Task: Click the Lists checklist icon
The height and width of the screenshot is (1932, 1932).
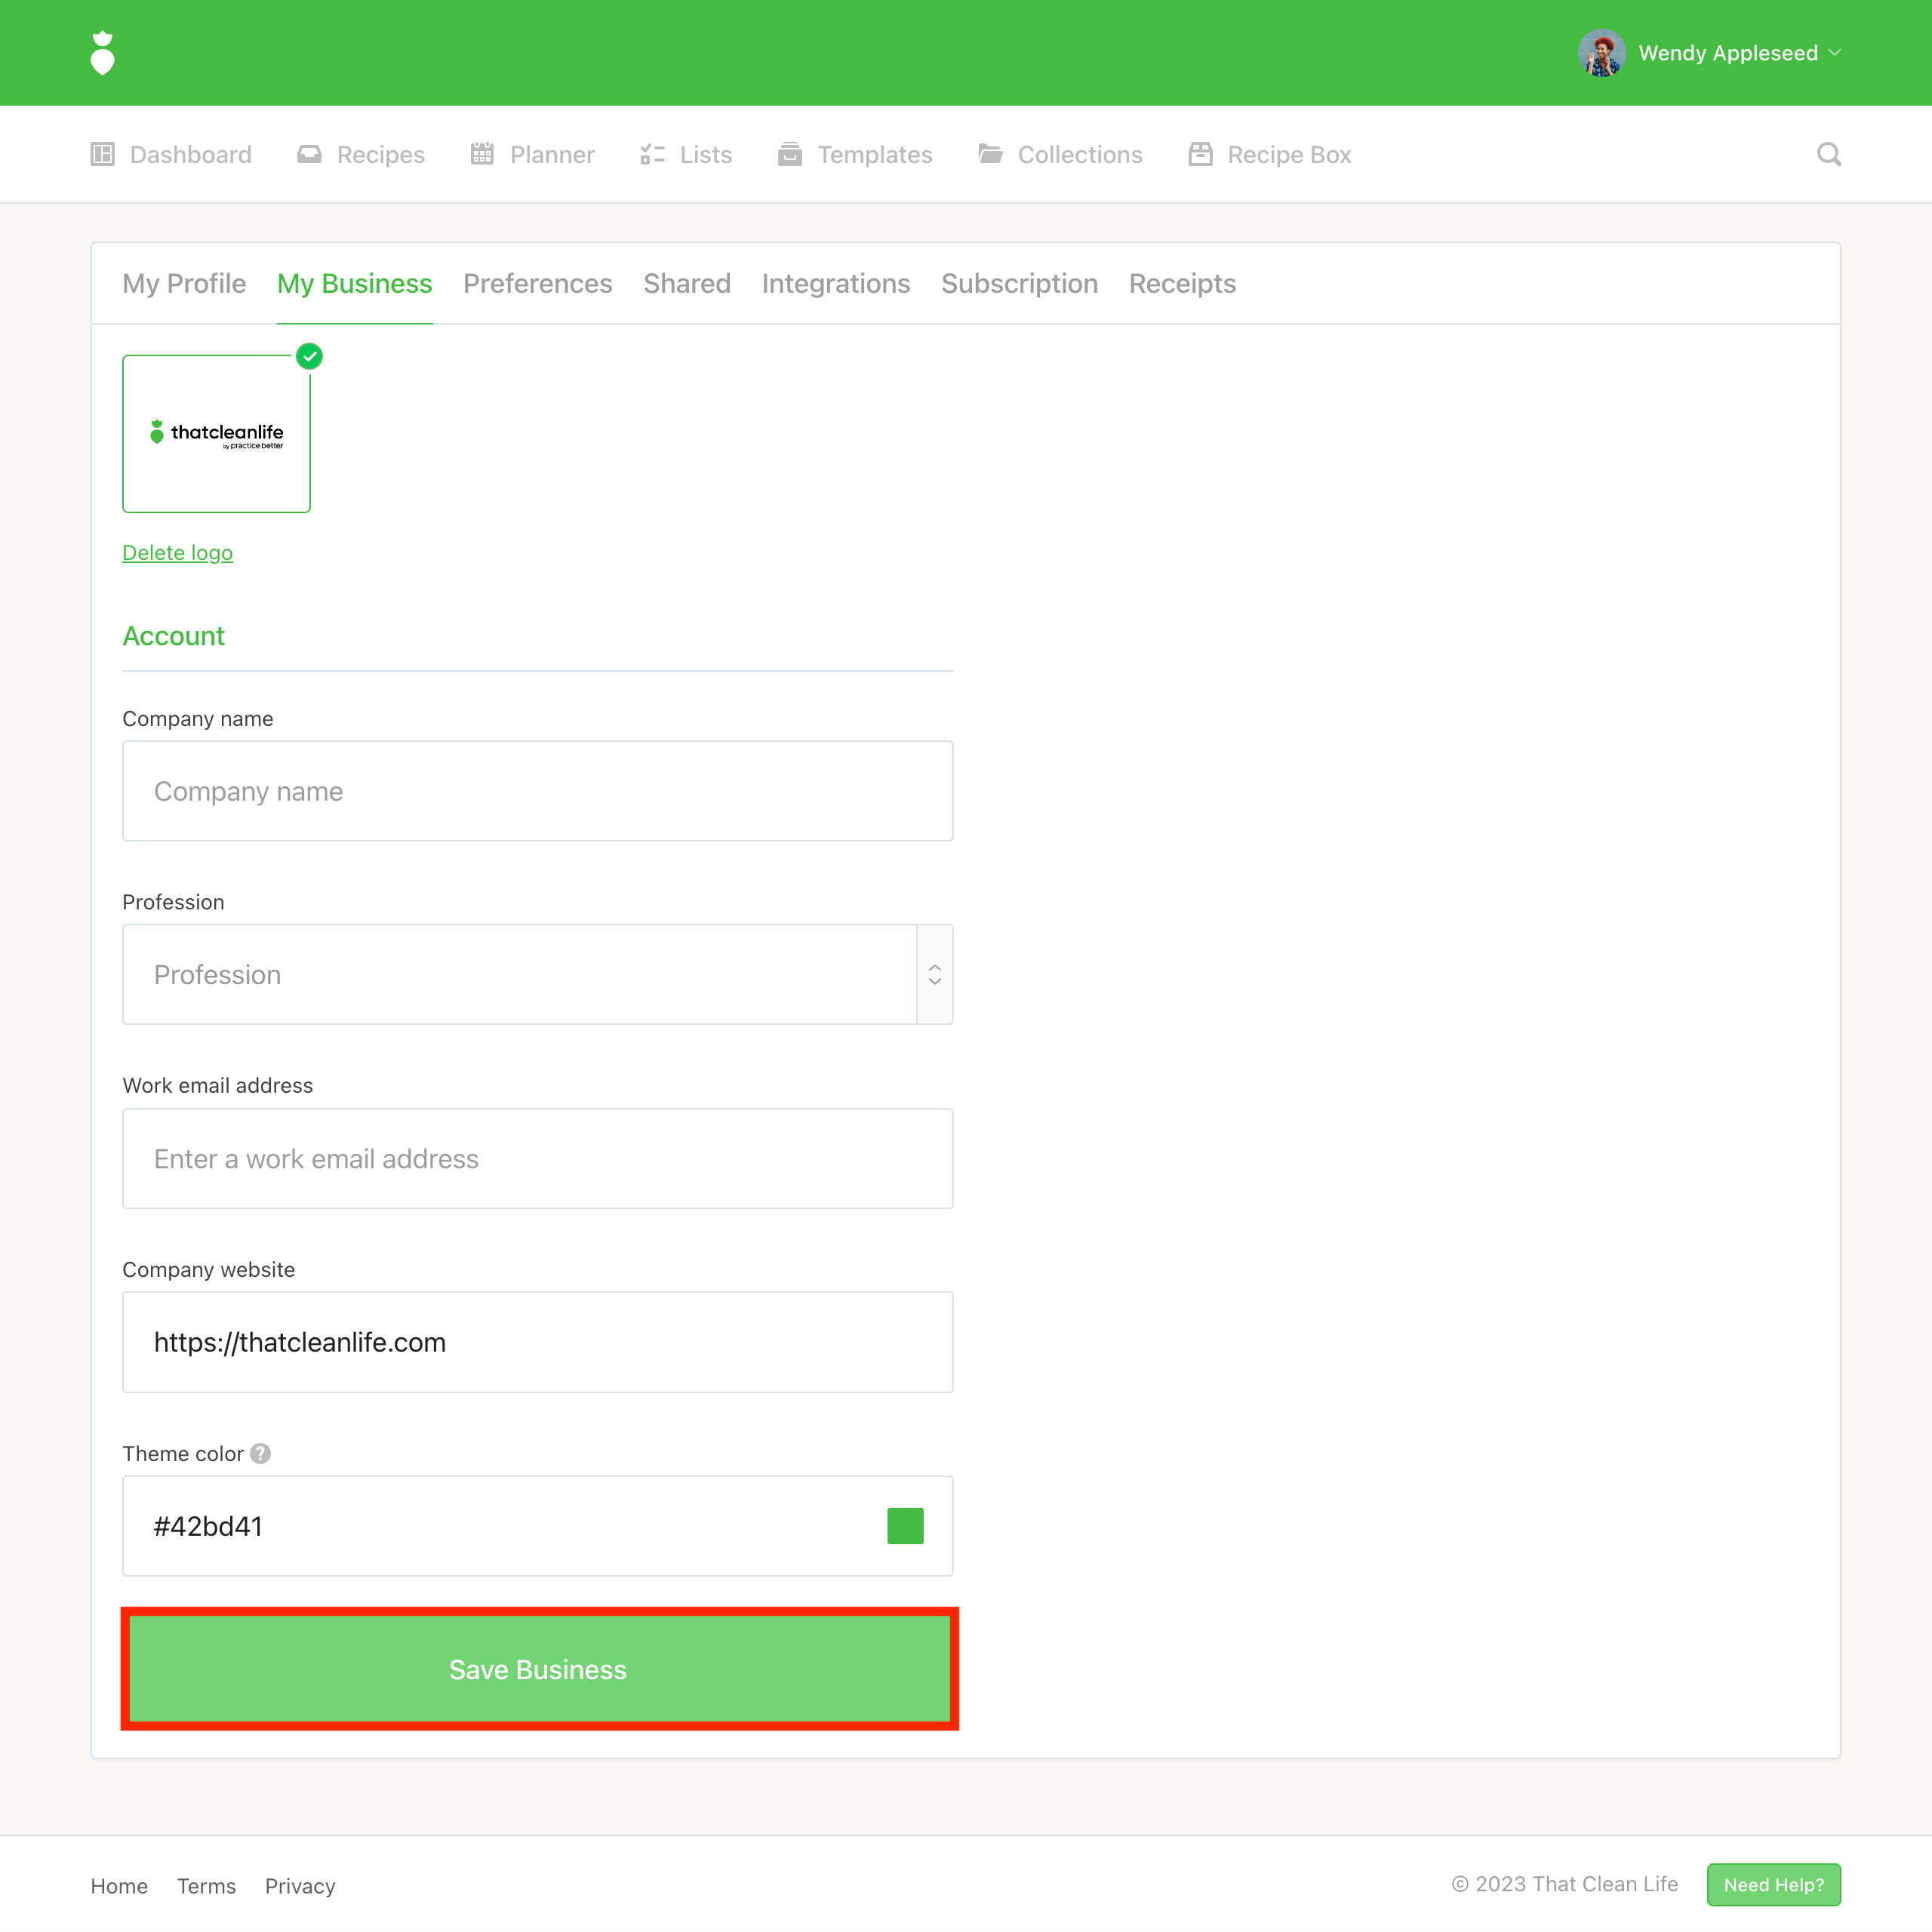Action: (x=652, y=154)
